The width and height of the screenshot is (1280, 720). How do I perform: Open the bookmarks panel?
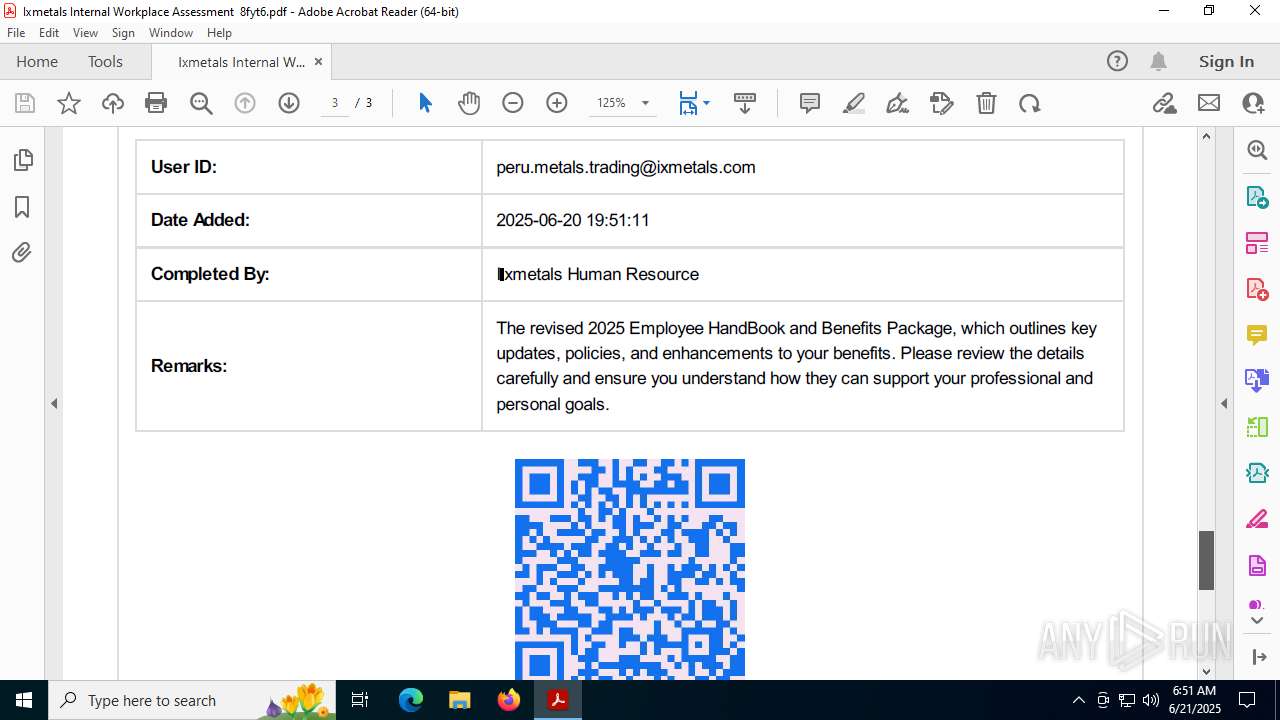pos(22,207)
